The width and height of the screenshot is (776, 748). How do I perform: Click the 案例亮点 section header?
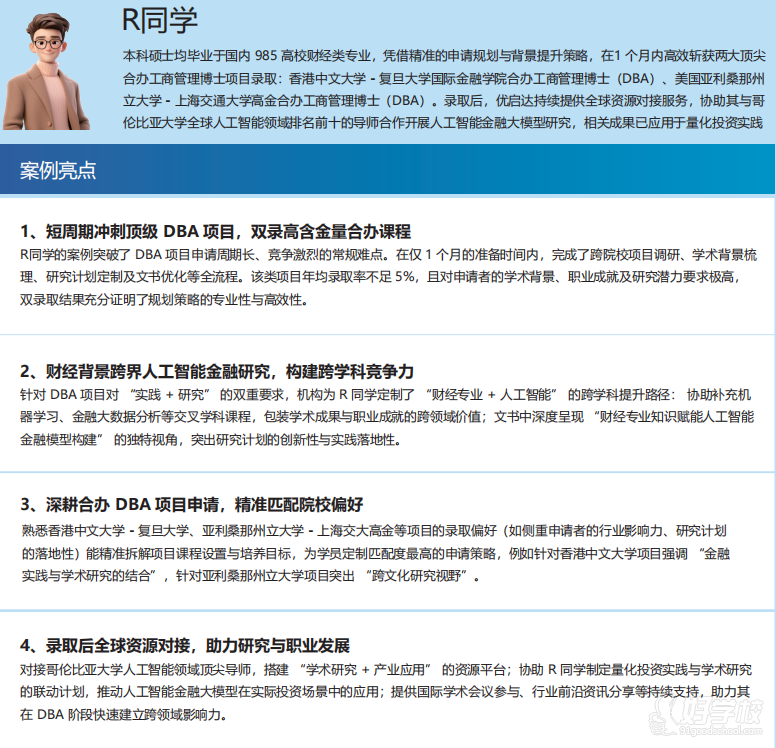pos(58,170)
